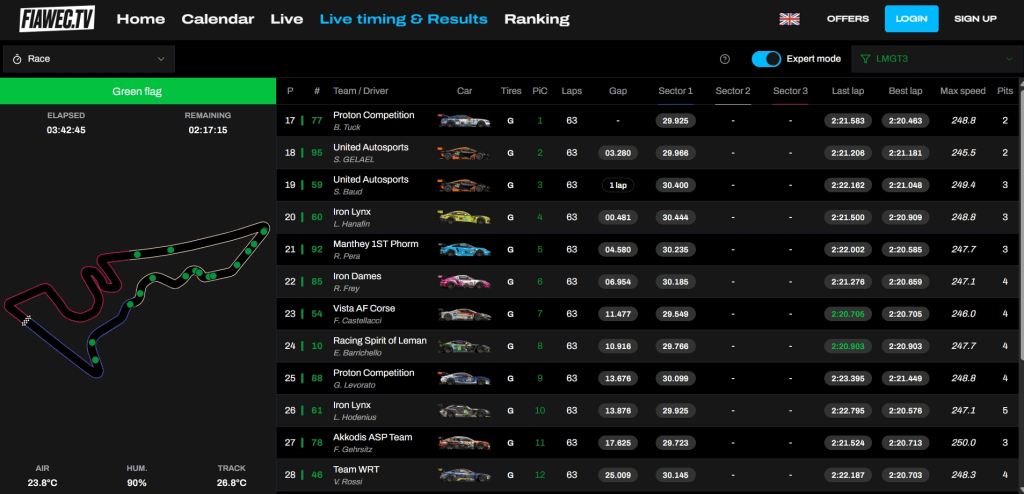
Task: Click the pink Iron Dames car image
Action: 464,282
